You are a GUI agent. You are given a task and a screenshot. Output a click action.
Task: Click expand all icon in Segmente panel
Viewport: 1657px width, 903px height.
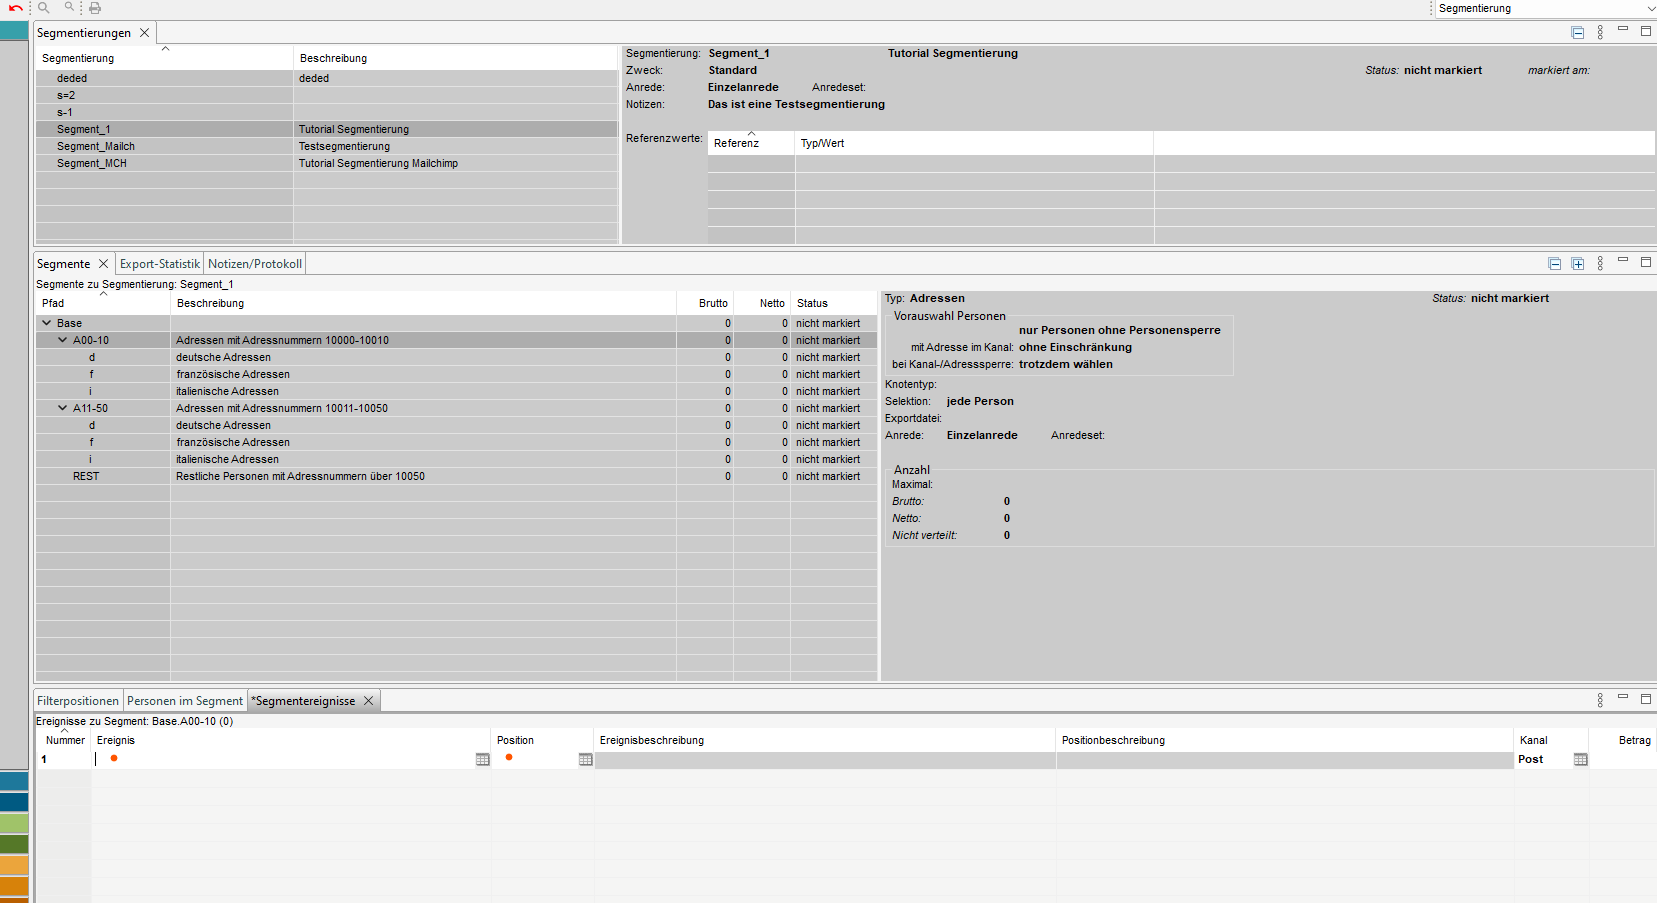[x=1577, y=264]
